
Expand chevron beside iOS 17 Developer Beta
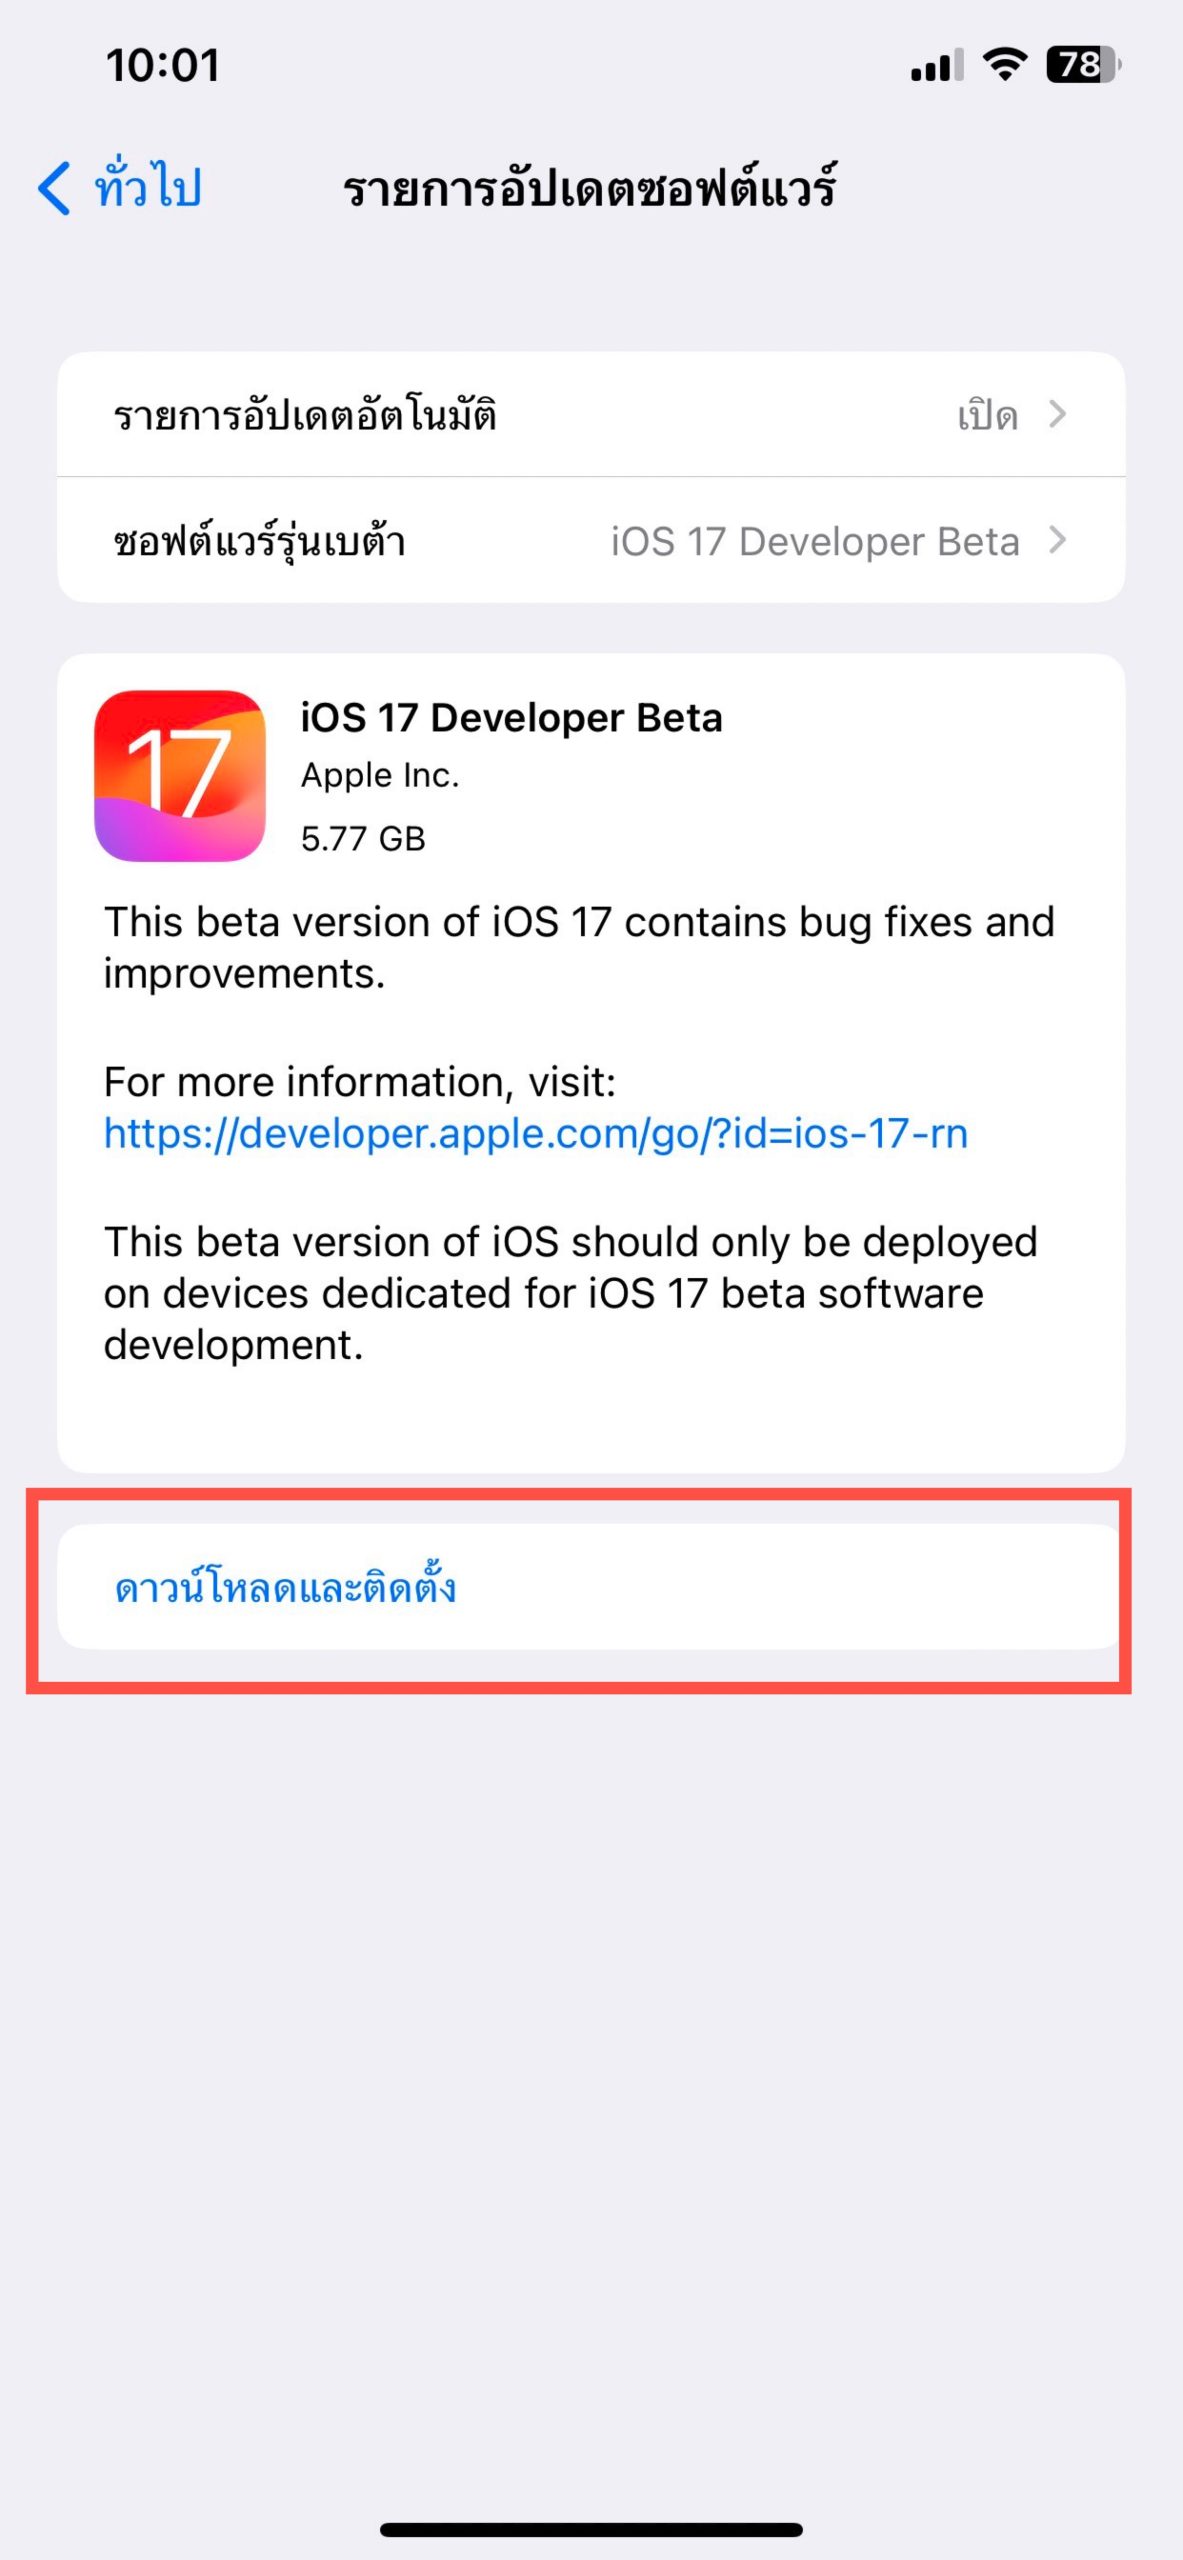tap(1058, 540)
